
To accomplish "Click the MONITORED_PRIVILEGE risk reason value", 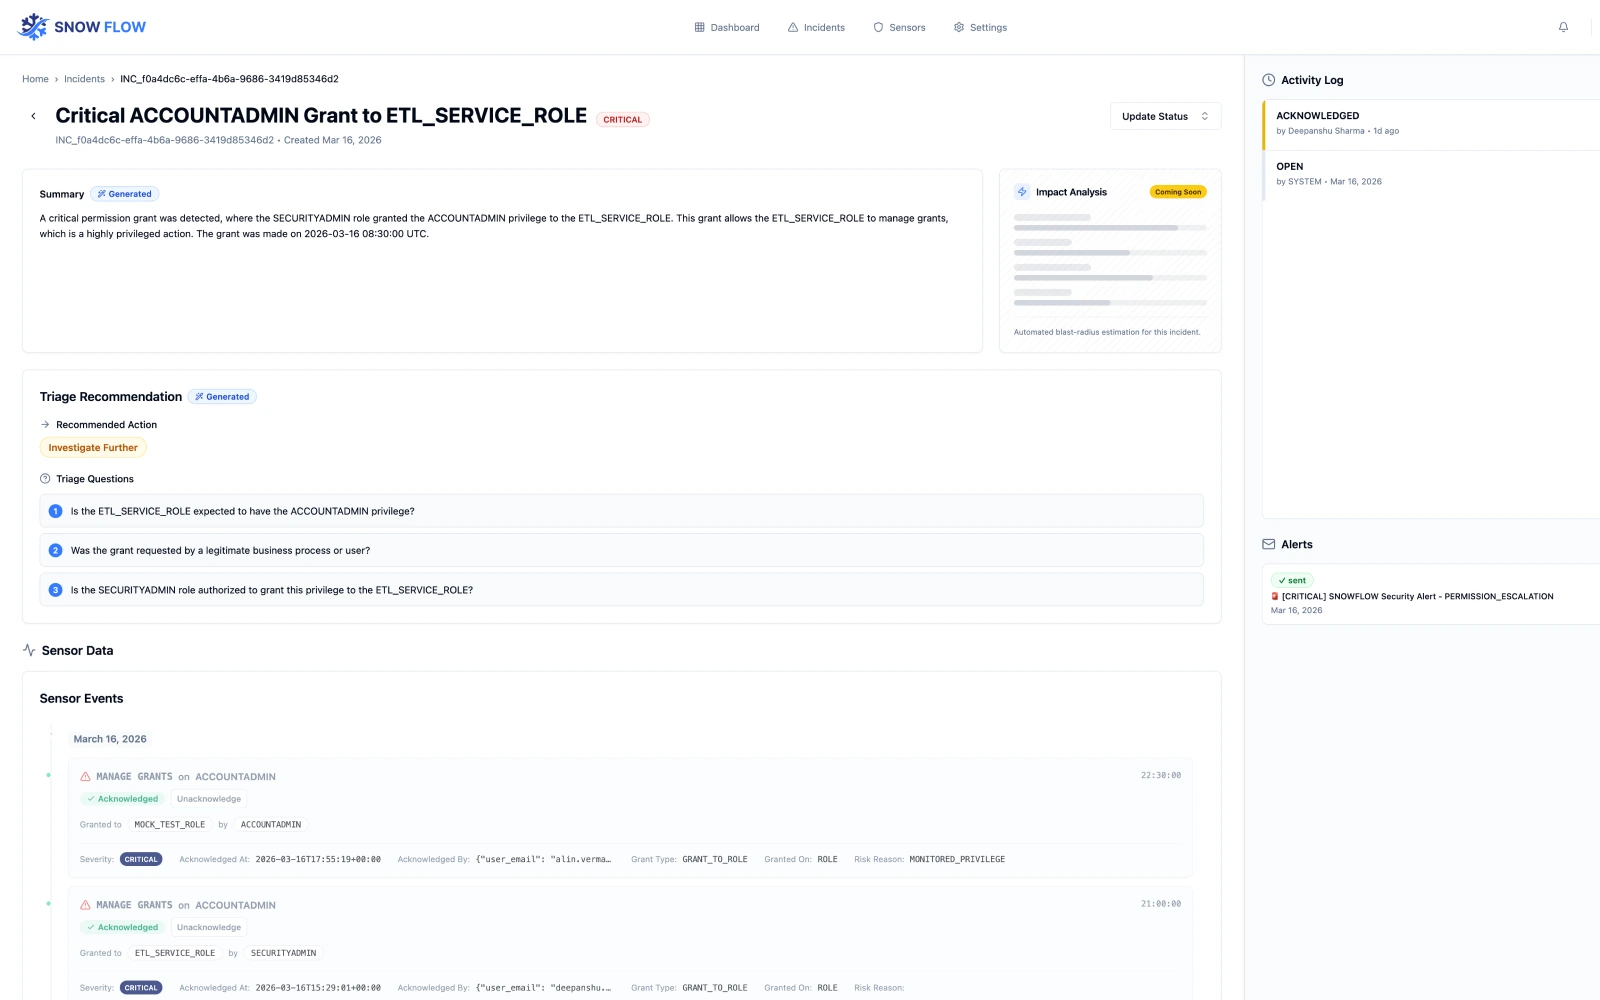I will [x=957, y=859].
